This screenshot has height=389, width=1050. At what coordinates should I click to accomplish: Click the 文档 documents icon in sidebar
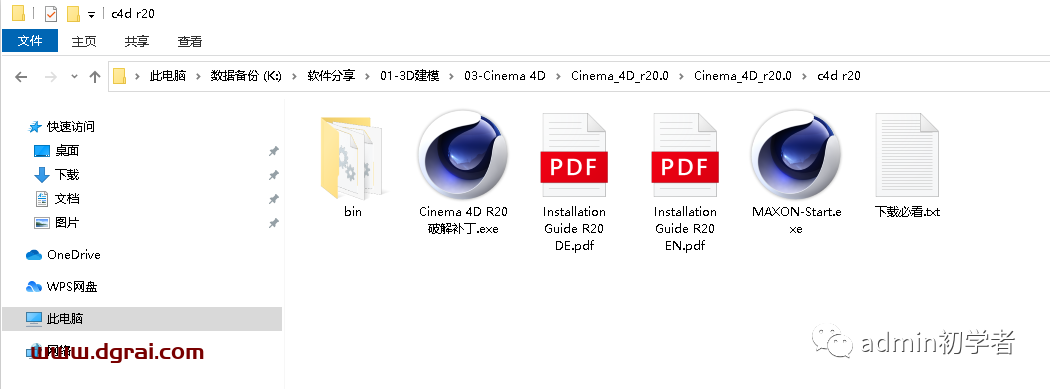pyautogui.click(x=42, y=199)
